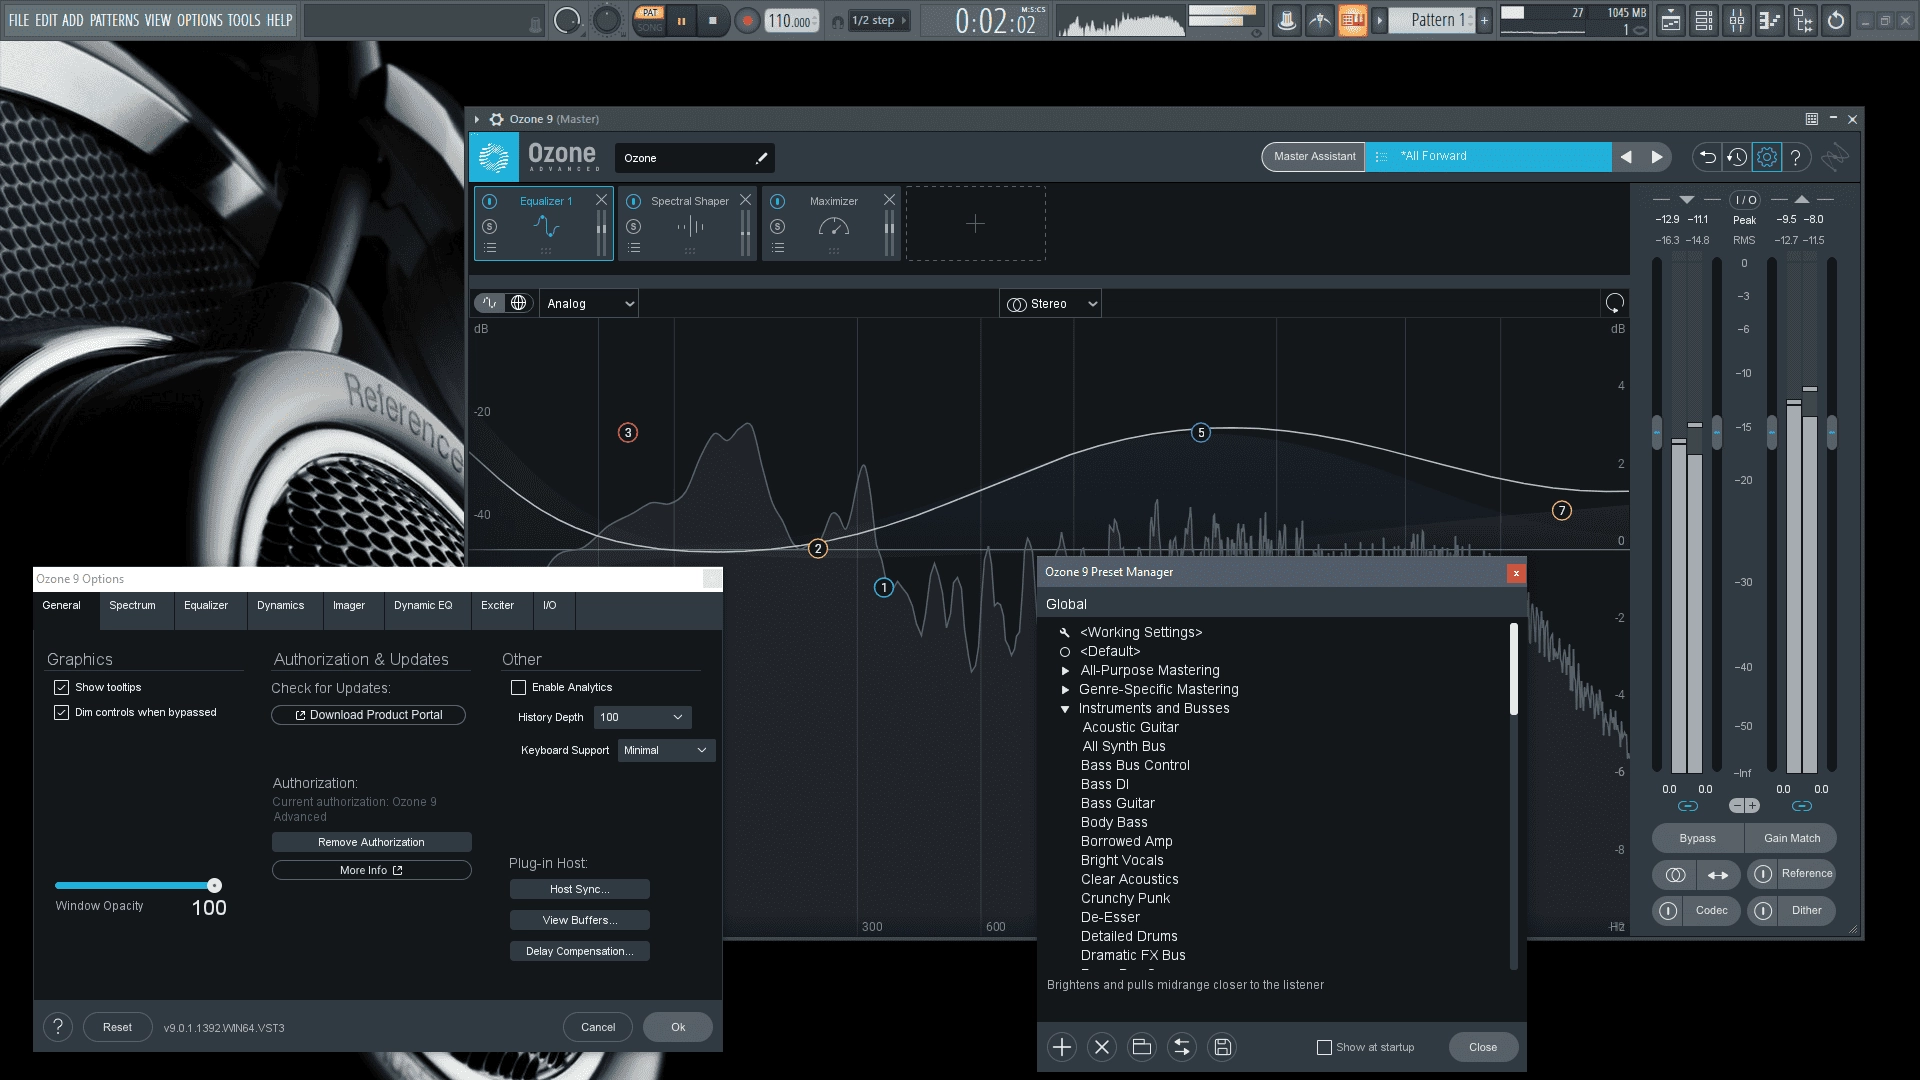Toggle Spectral Shaper power button
Viewport: 1920px width, 1080px height.
tap(634, 202)
